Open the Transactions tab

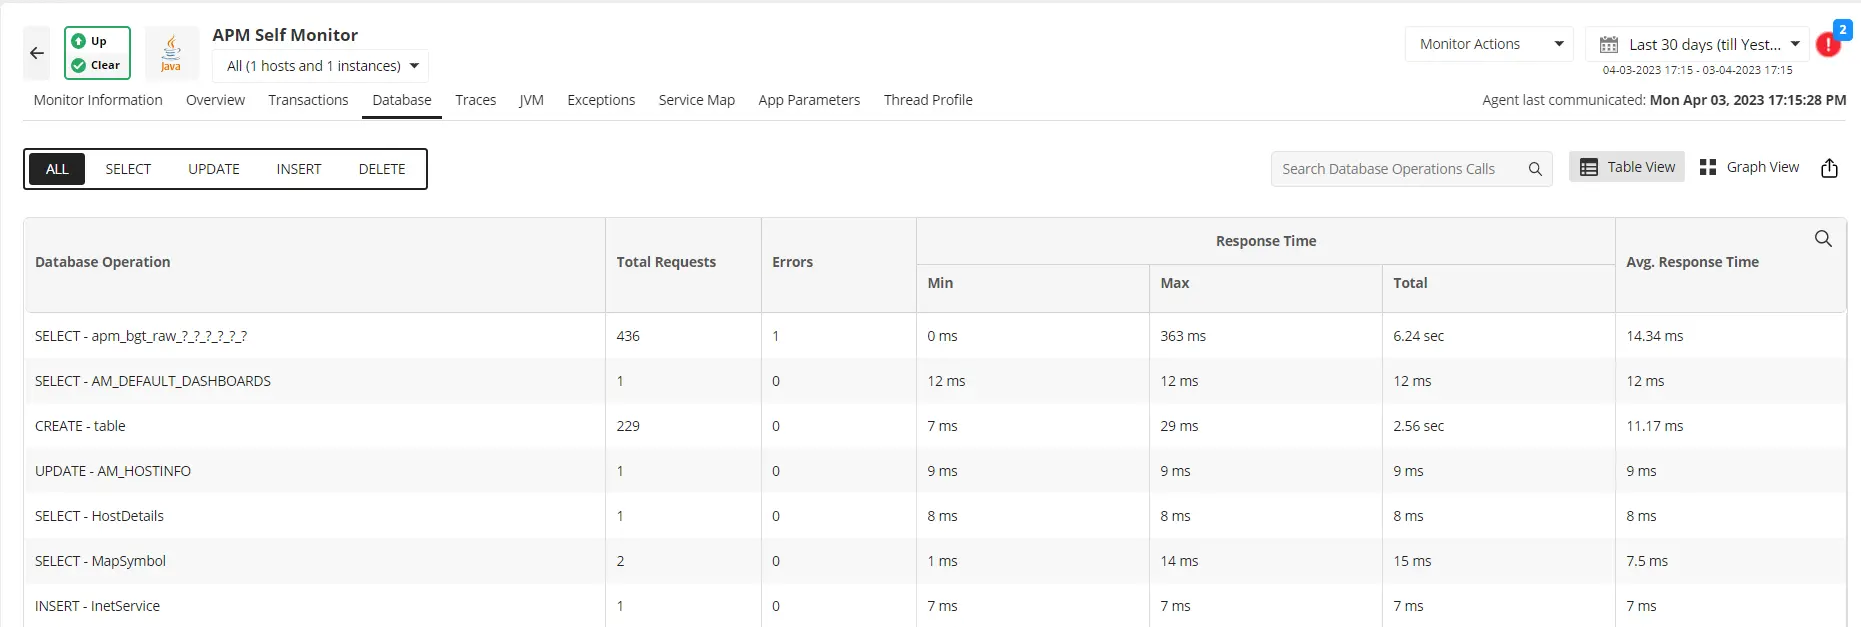coord(308,100)
